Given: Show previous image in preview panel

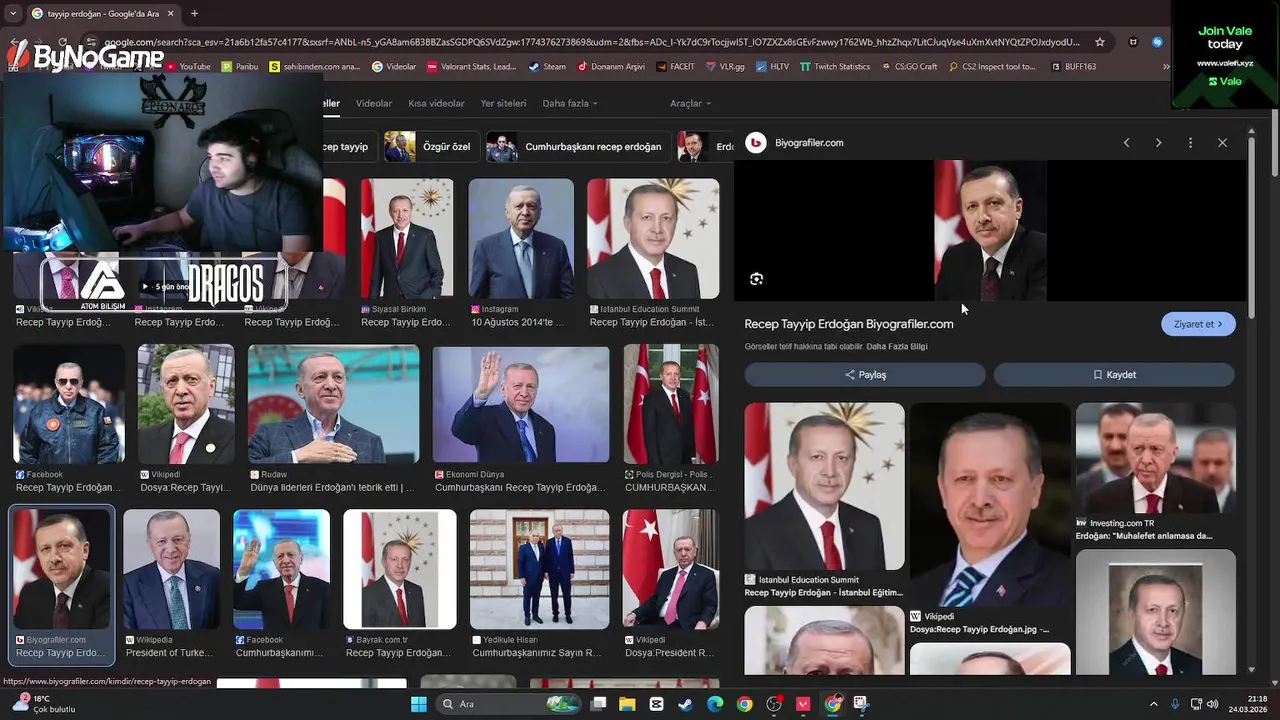Looking at the screenshot, I should [1126, 143].
